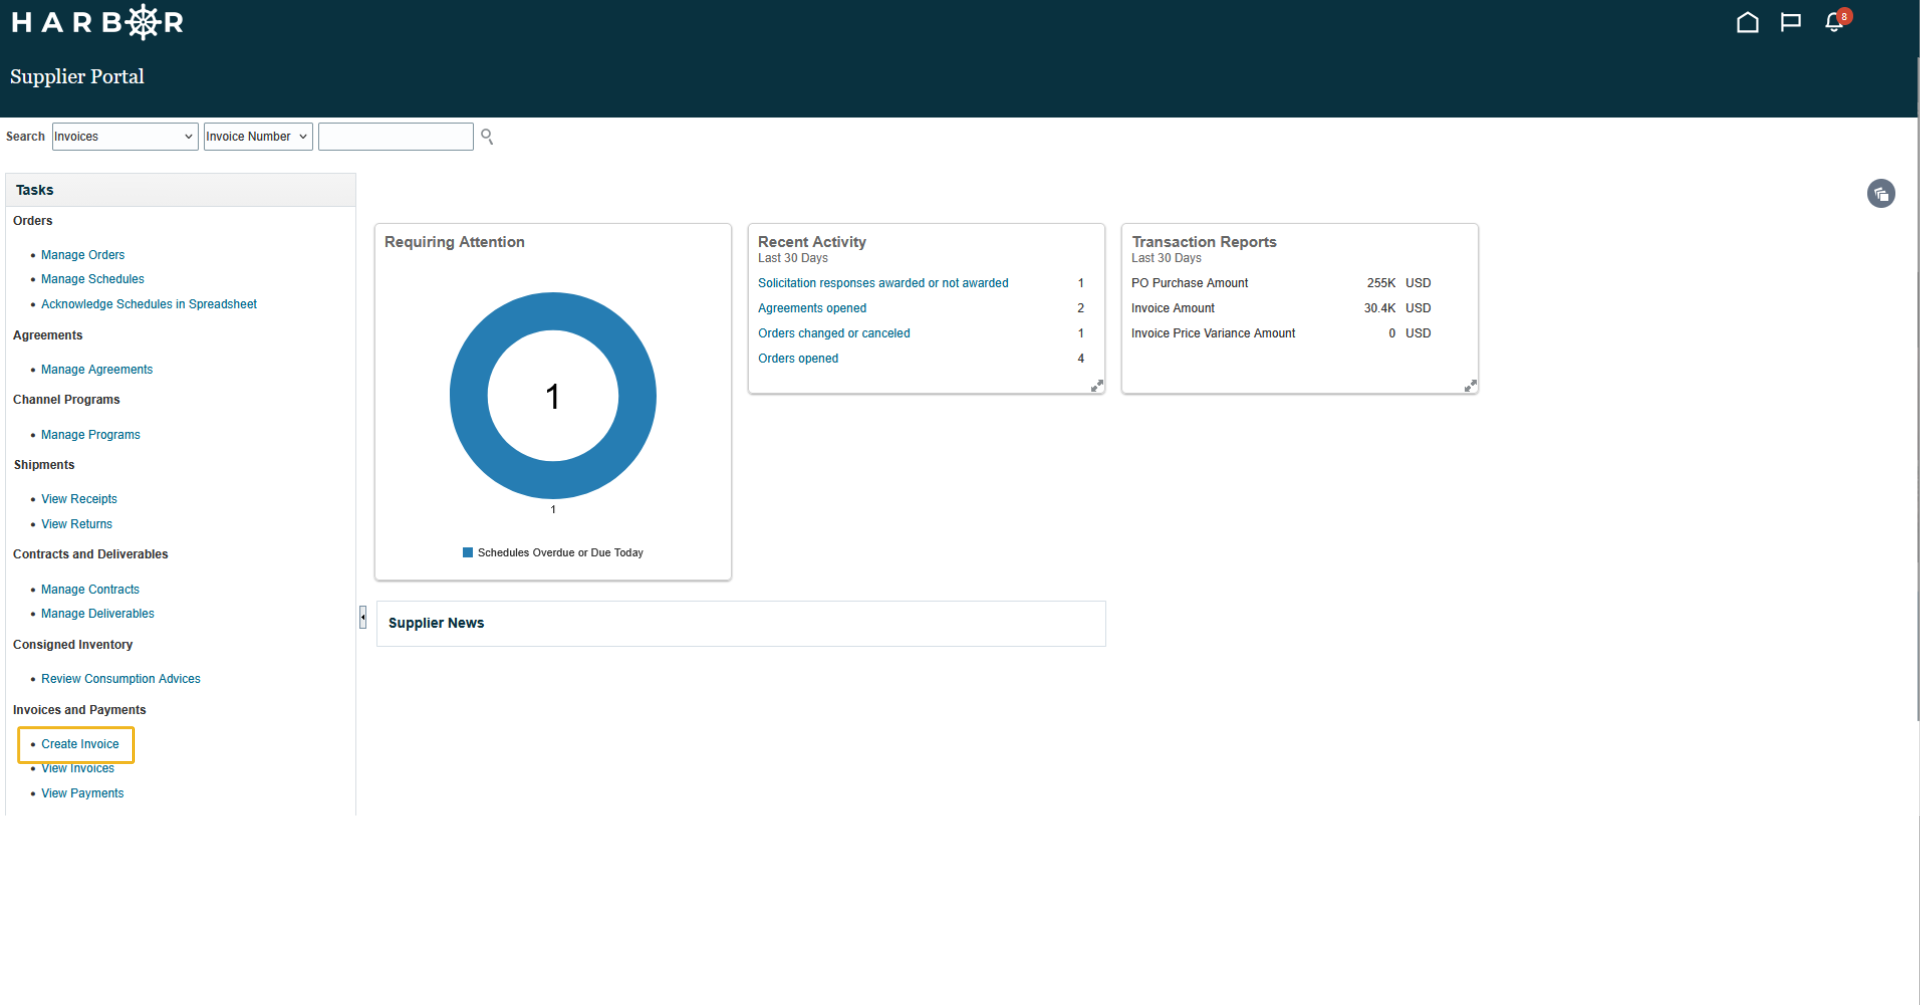Click the Harbor logo
1920x1005 pixels.
pyautogui.click(x=97, y=22)
